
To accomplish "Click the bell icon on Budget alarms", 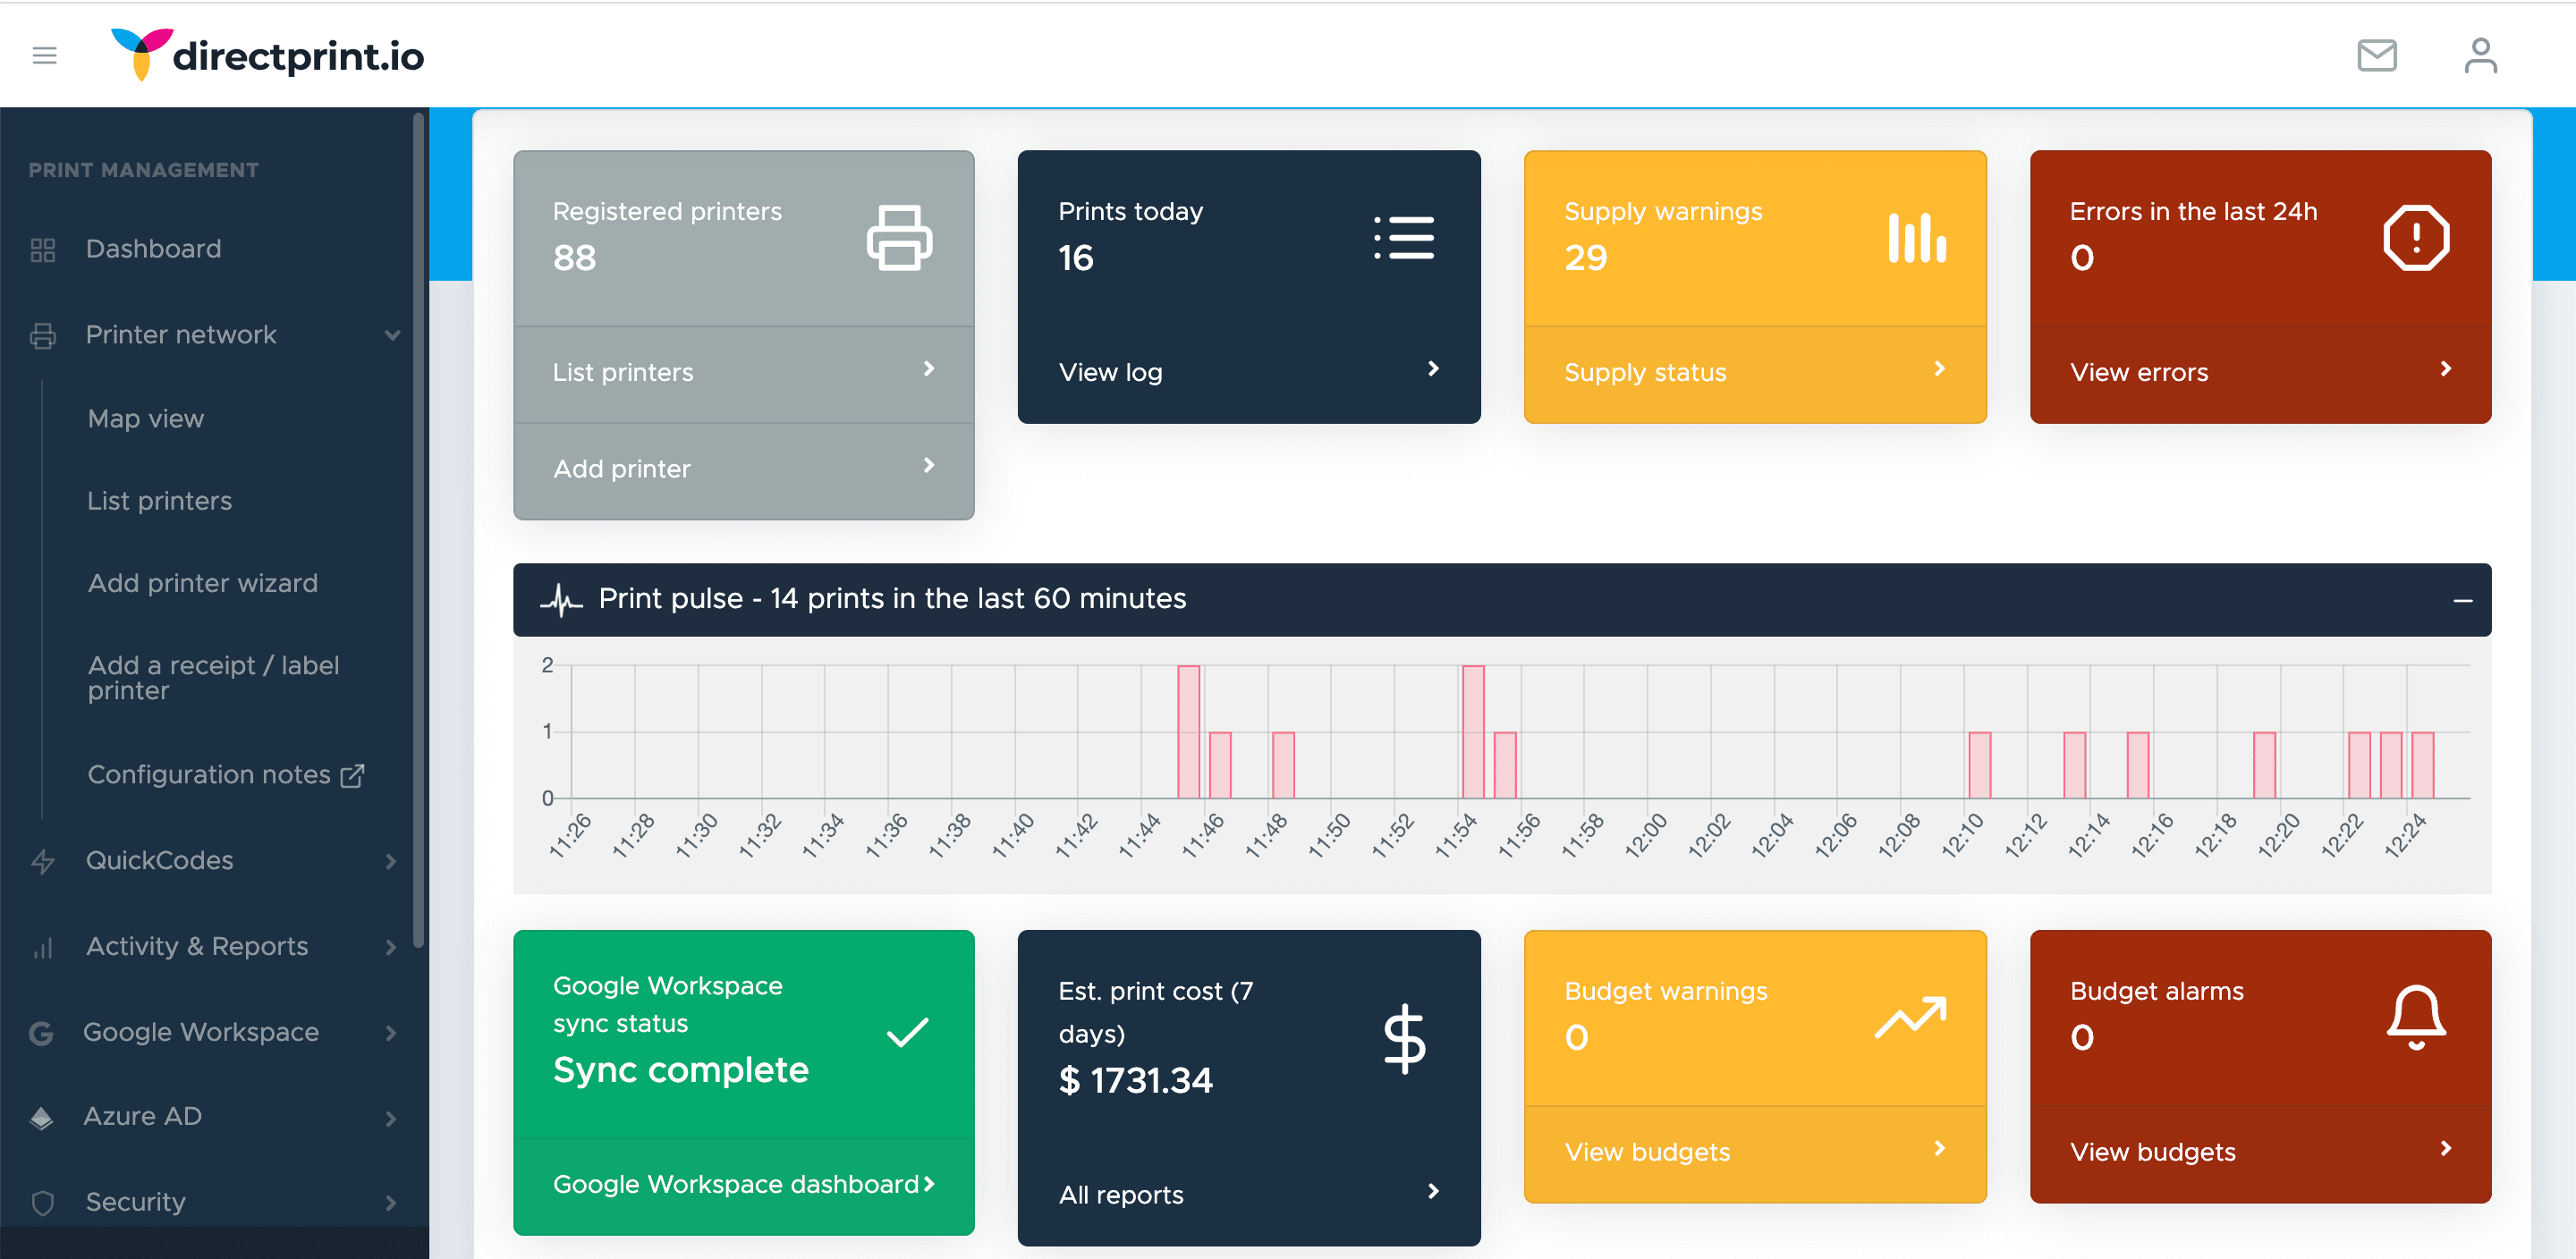I will click(x=2415, y=1017).
